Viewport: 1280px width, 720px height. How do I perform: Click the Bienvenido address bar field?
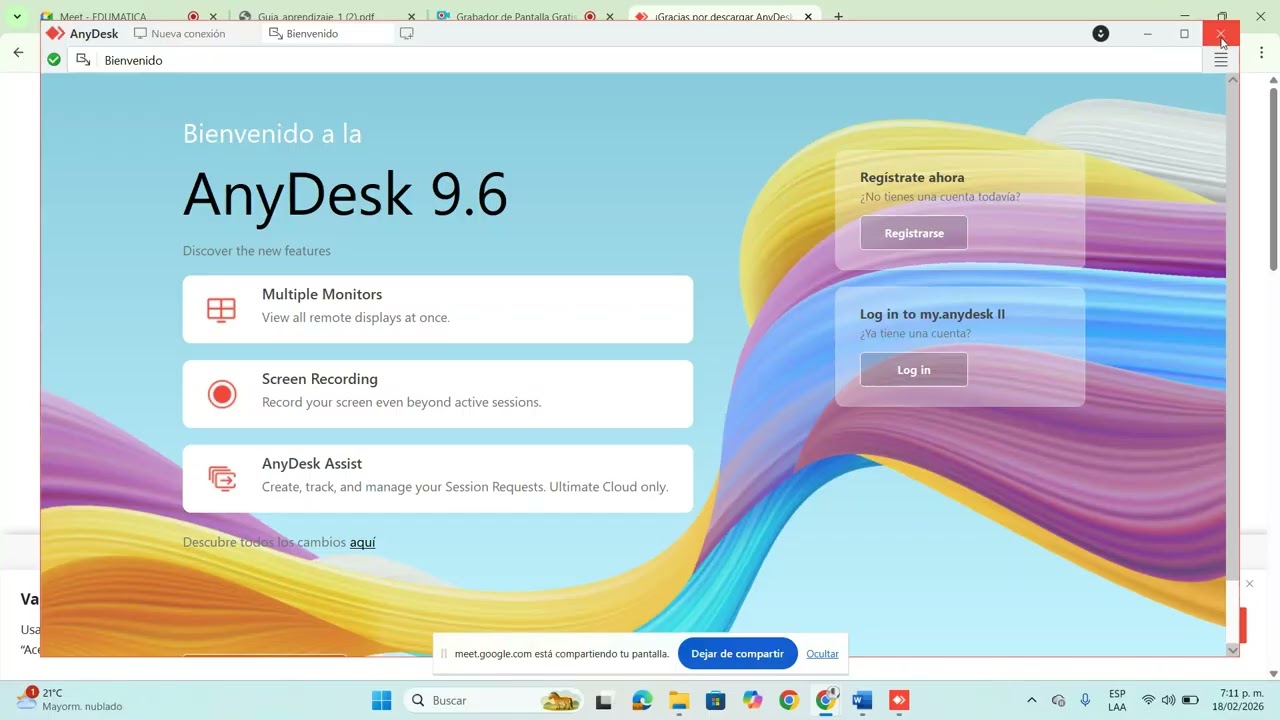pos(635,60)
